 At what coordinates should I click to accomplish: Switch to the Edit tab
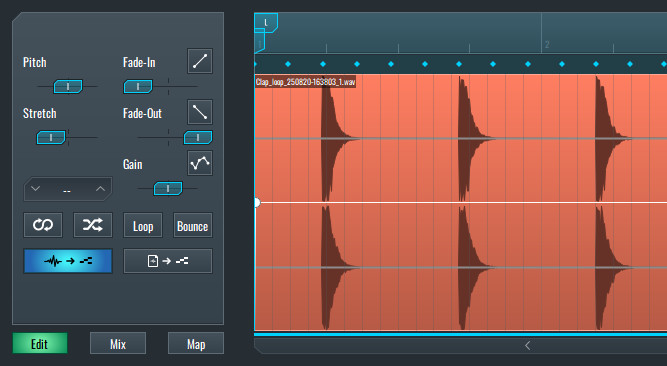click(40, 343)
